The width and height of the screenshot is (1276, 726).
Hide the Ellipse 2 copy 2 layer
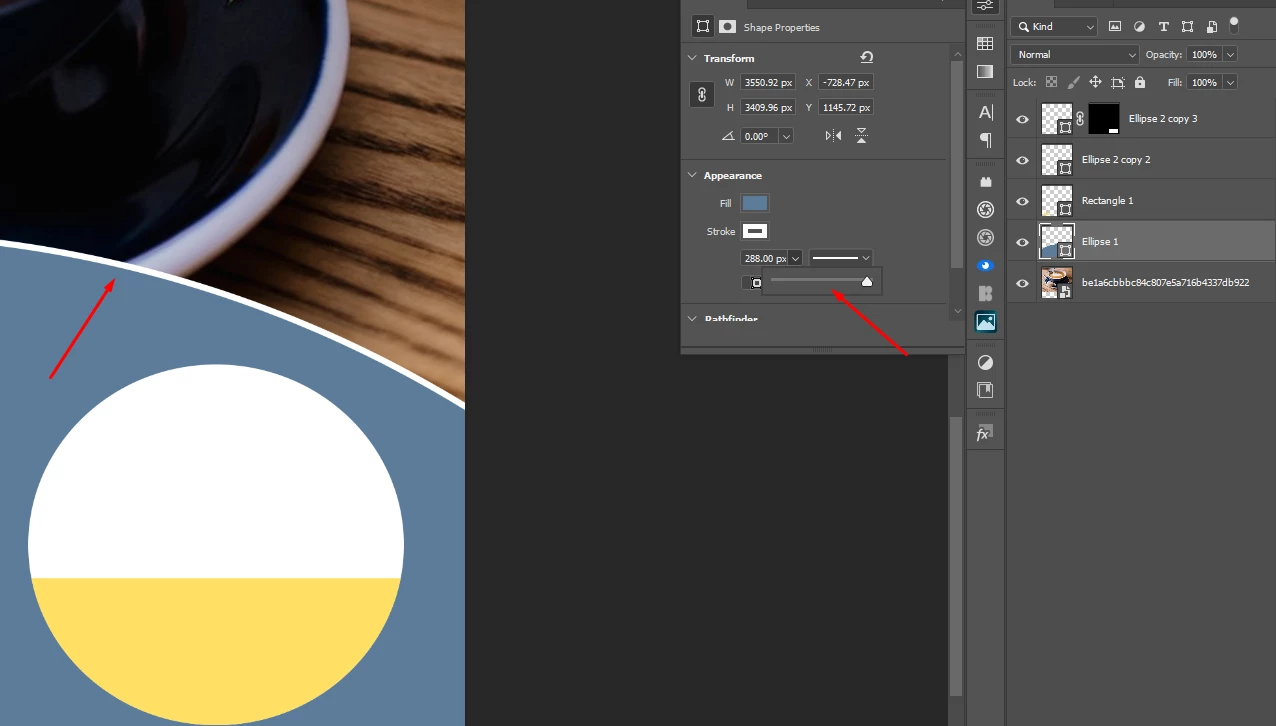pyautogui.click(x=1022, y=160)
